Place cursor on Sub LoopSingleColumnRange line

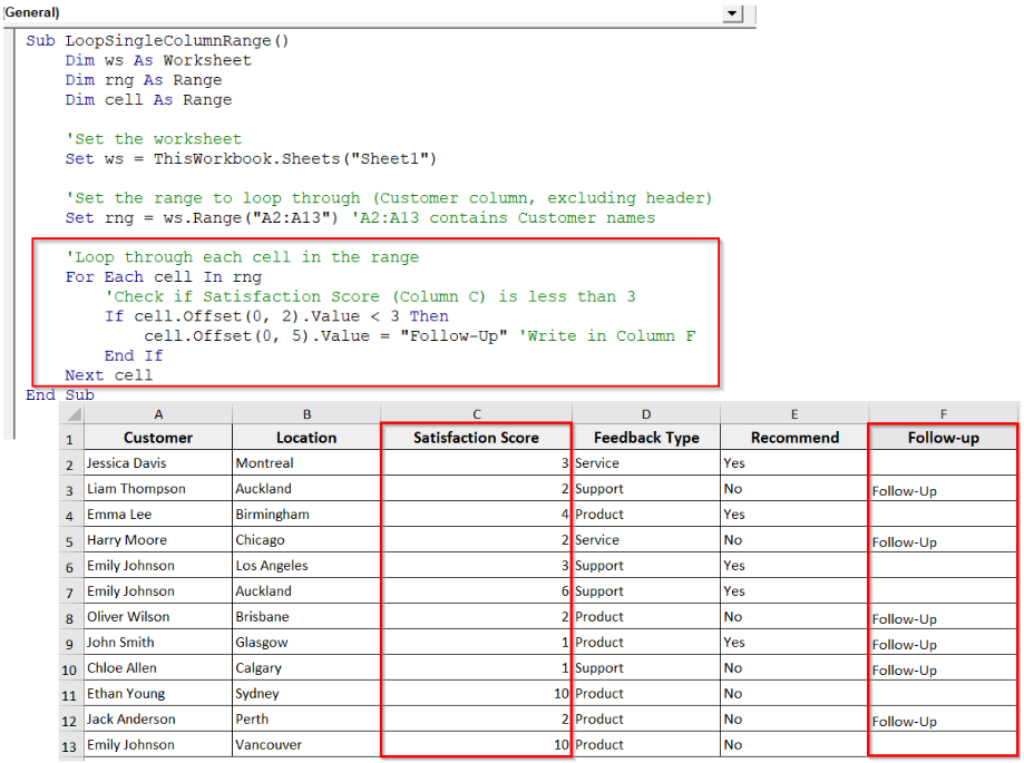pyautogui.click(x=157, y=41)
